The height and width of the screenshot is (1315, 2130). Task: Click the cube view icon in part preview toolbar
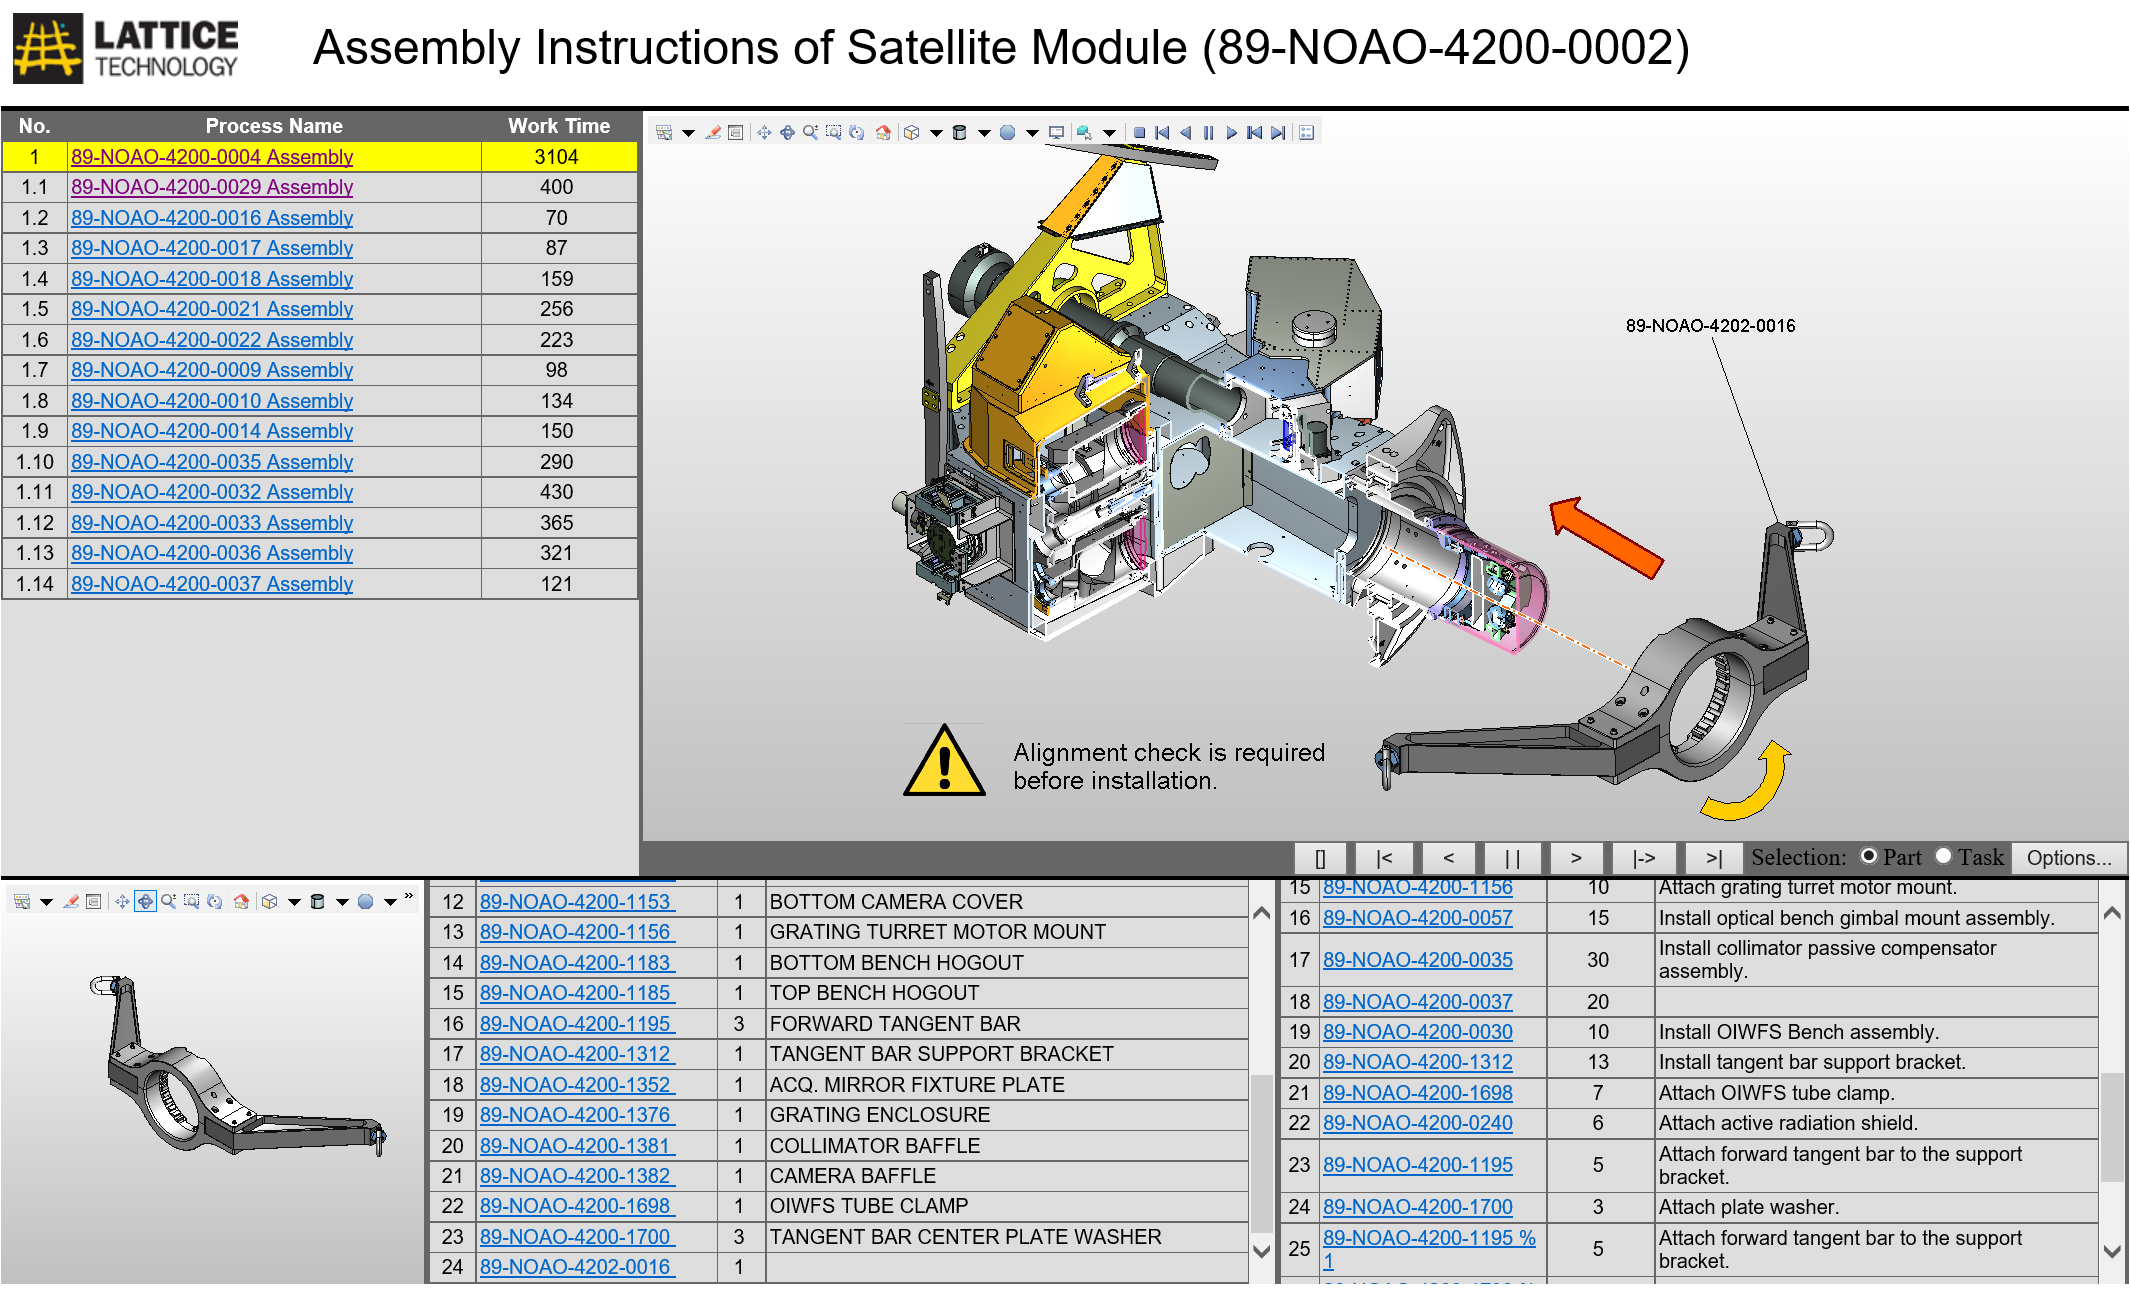[x=269, y=901]
